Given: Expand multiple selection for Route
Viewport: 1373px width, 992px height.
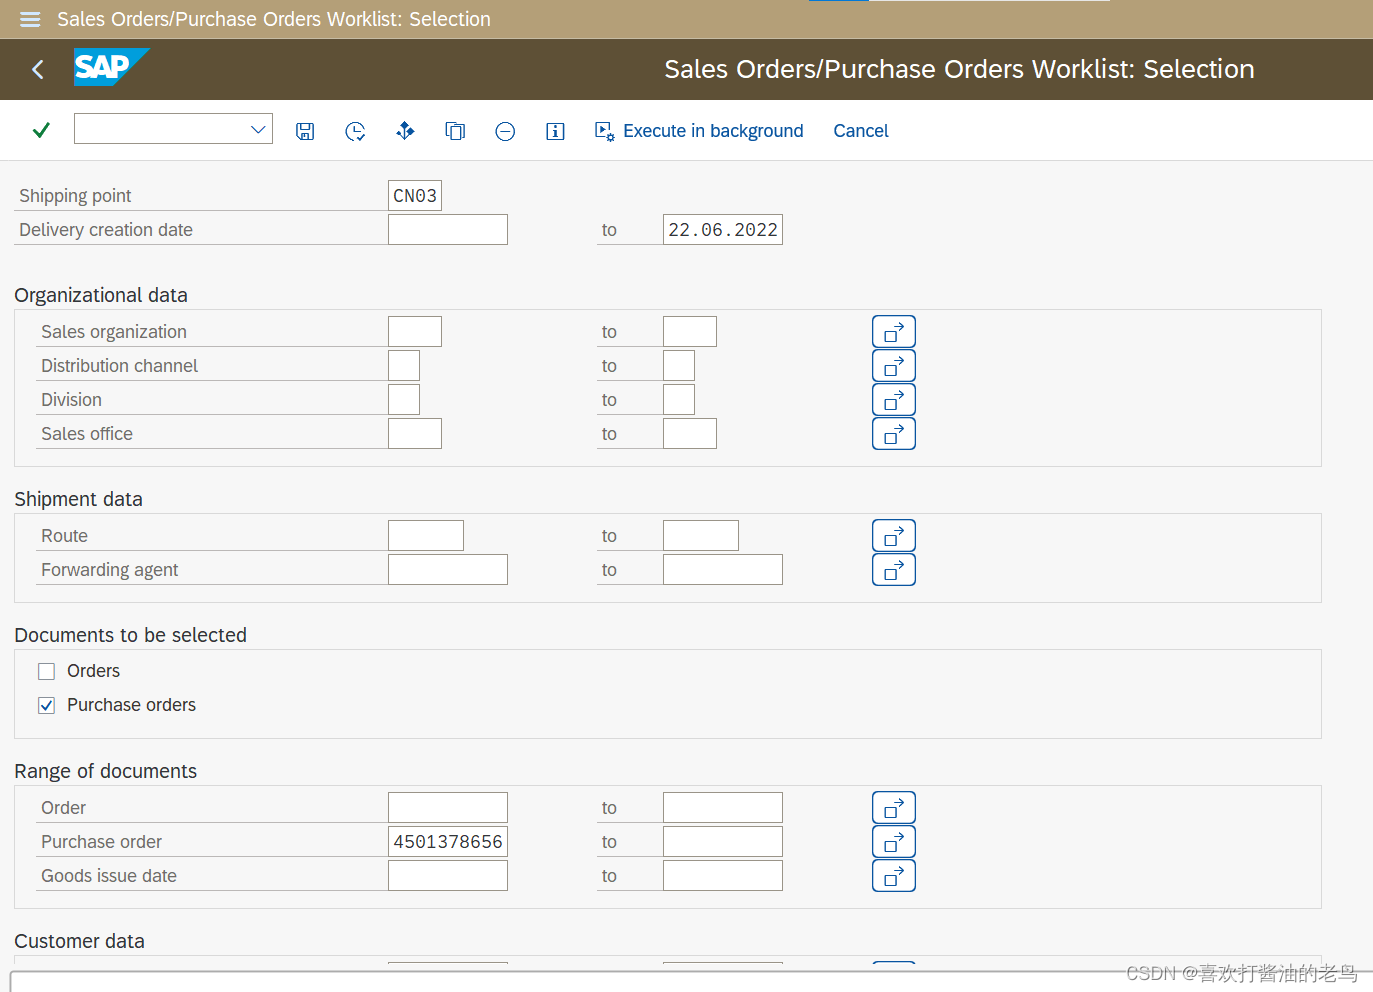Looking at the screenshot, I should 893,535.
